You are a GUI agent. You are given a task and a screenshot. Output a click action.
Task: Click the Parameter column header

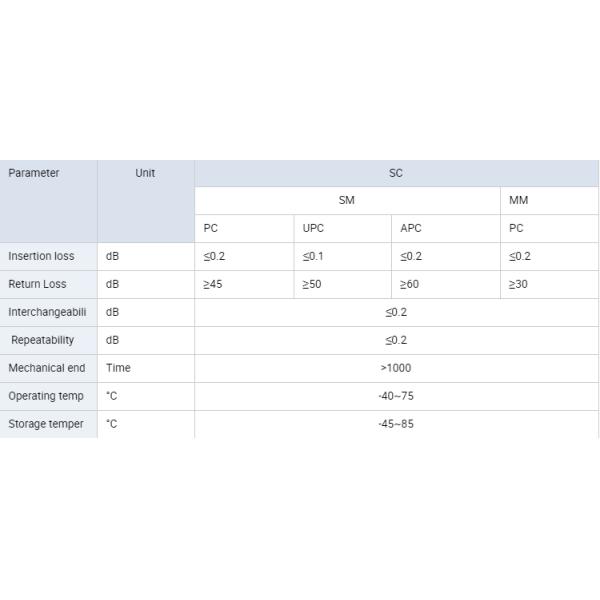pyautogui.click(x=34, y=173)
